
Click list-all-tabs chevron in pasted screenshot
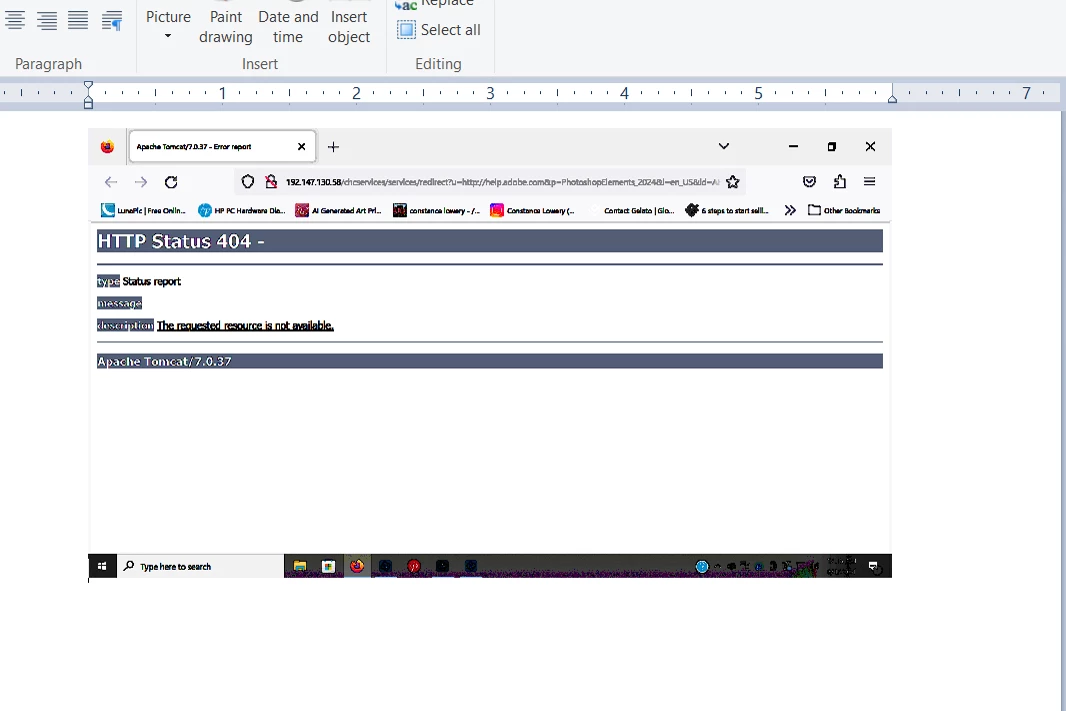(723, 146)
